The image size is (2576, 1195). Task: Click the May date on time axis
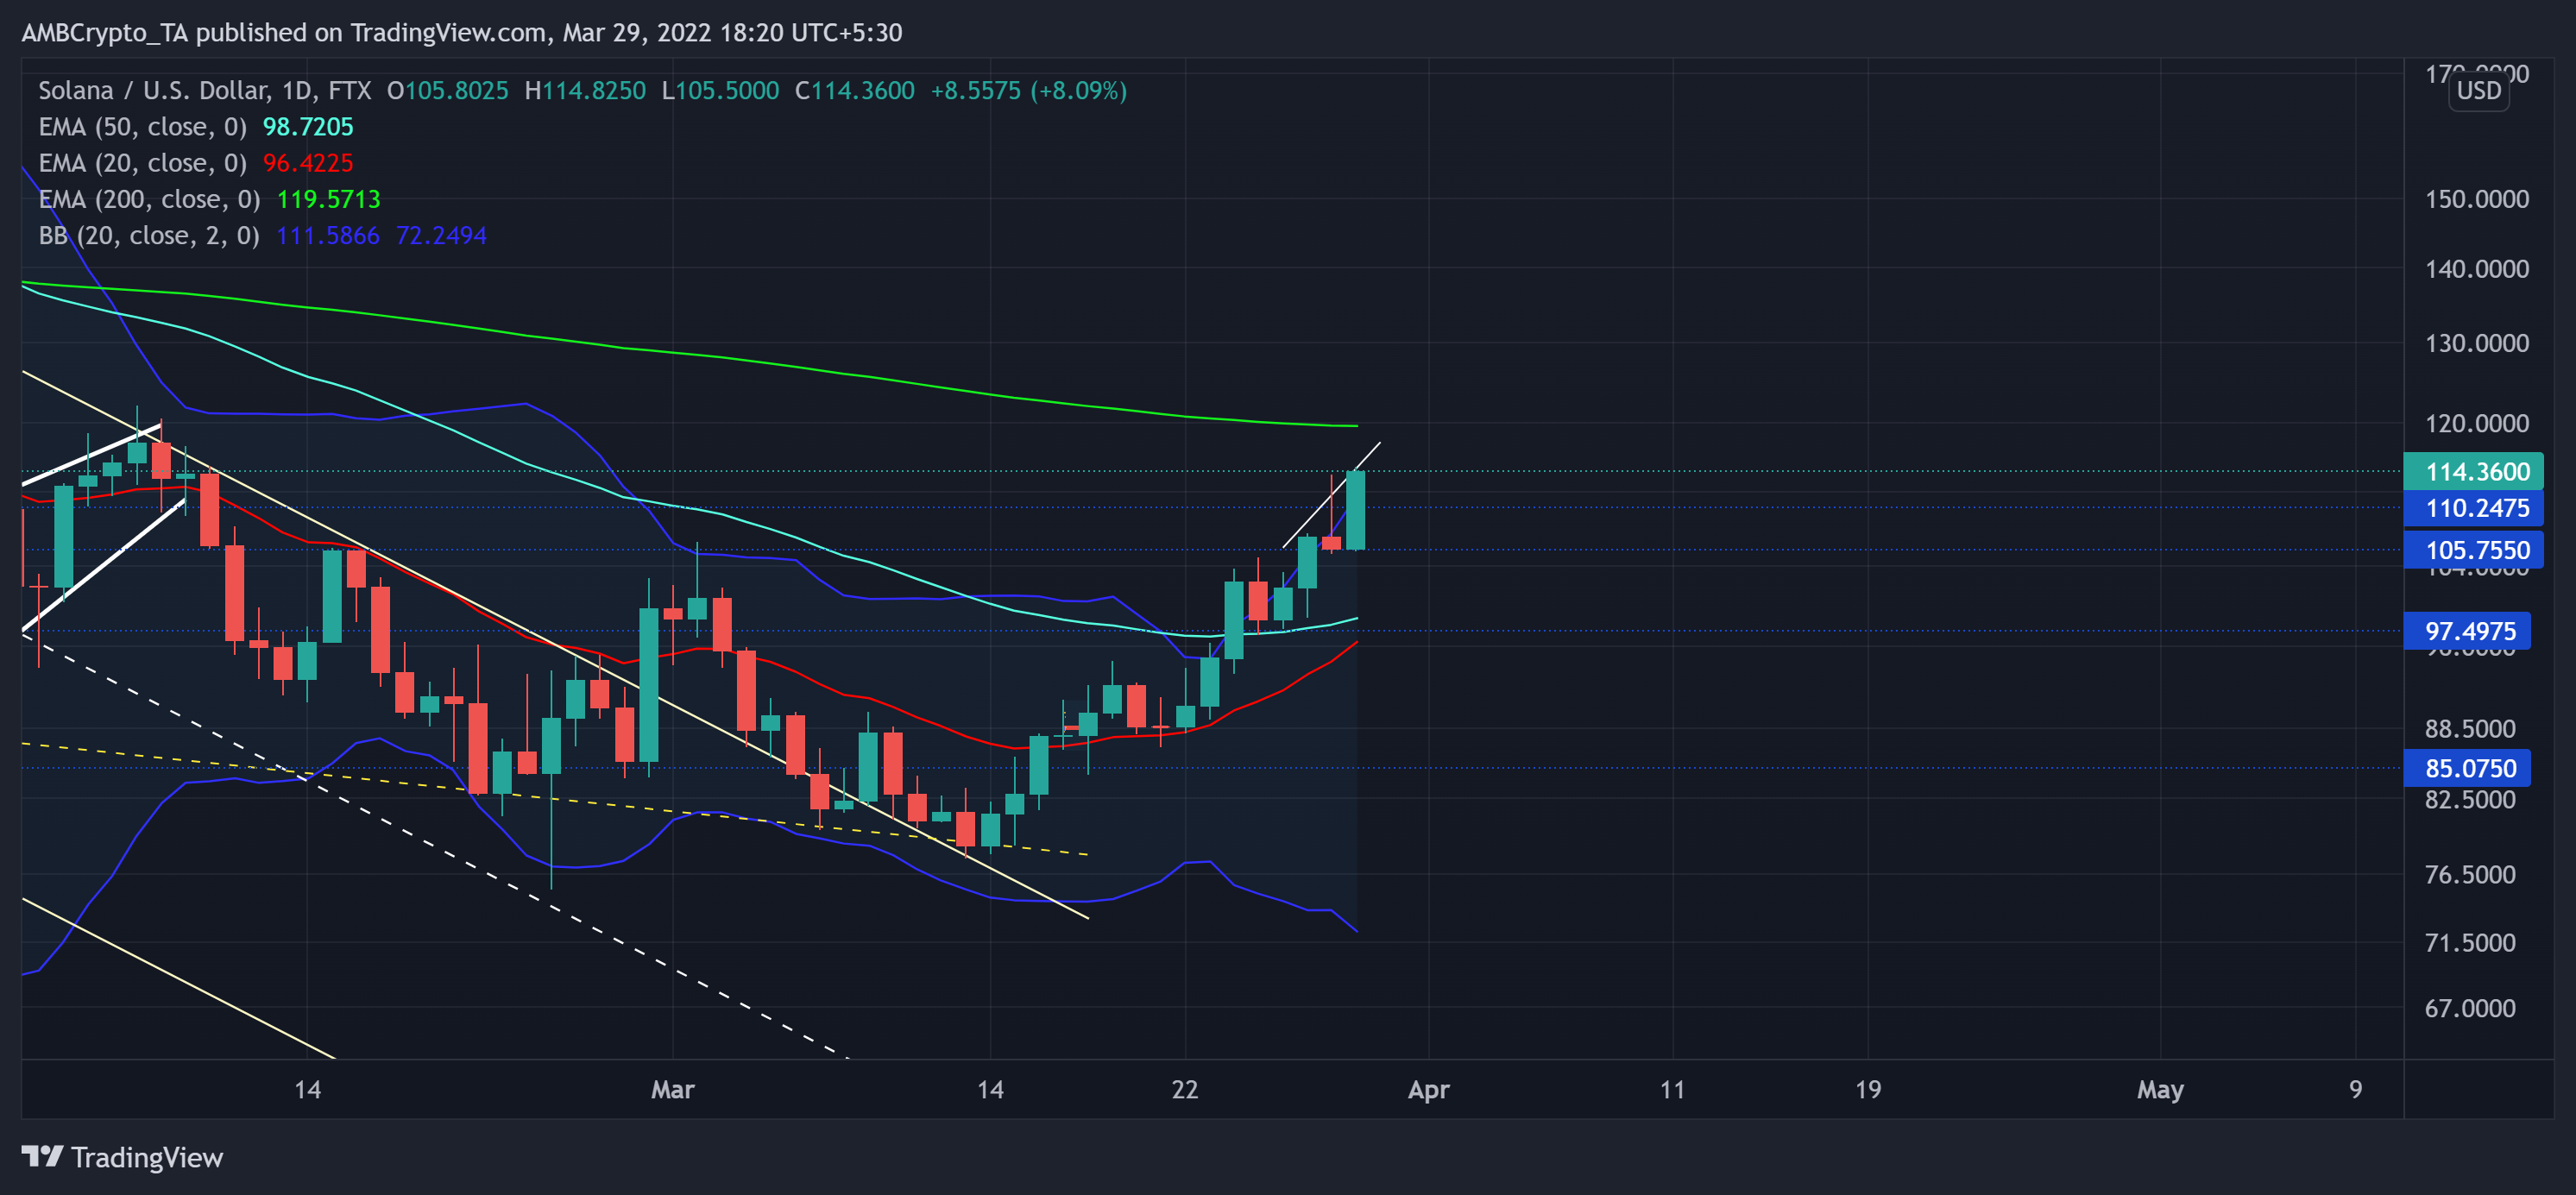tap(2159, 1089)
